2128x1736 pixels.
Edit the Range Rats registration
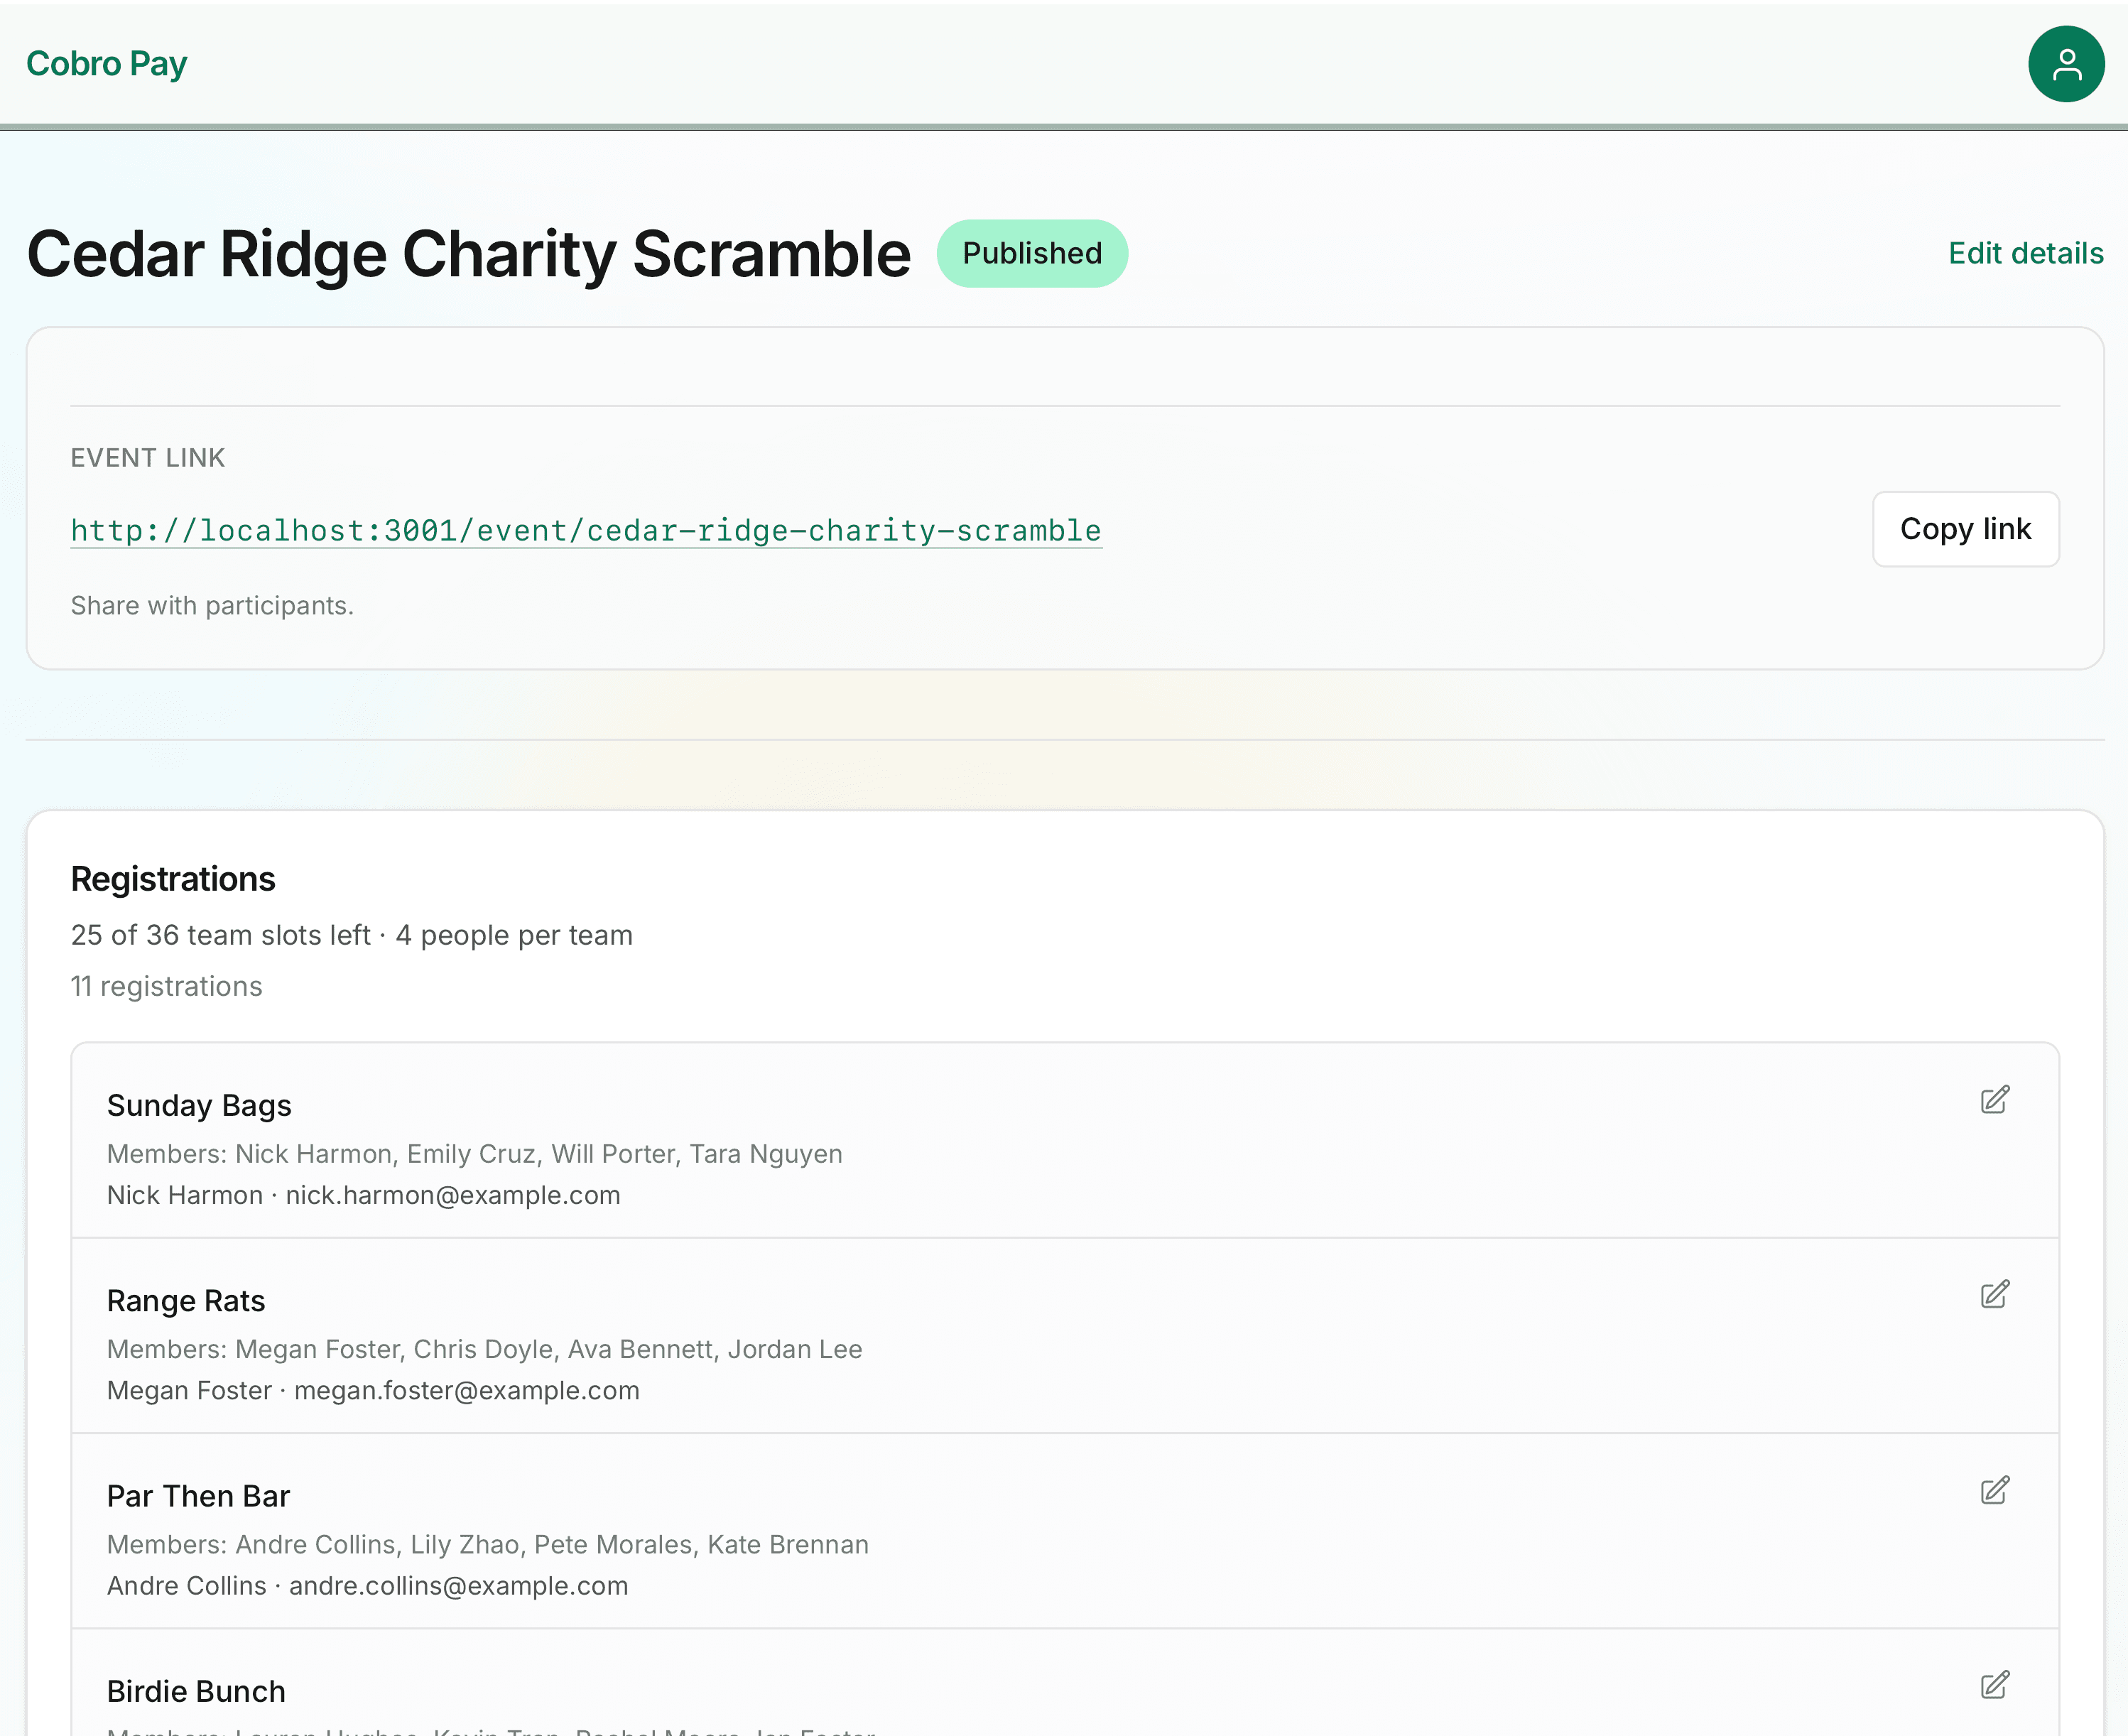(x=1994, y=1295)
